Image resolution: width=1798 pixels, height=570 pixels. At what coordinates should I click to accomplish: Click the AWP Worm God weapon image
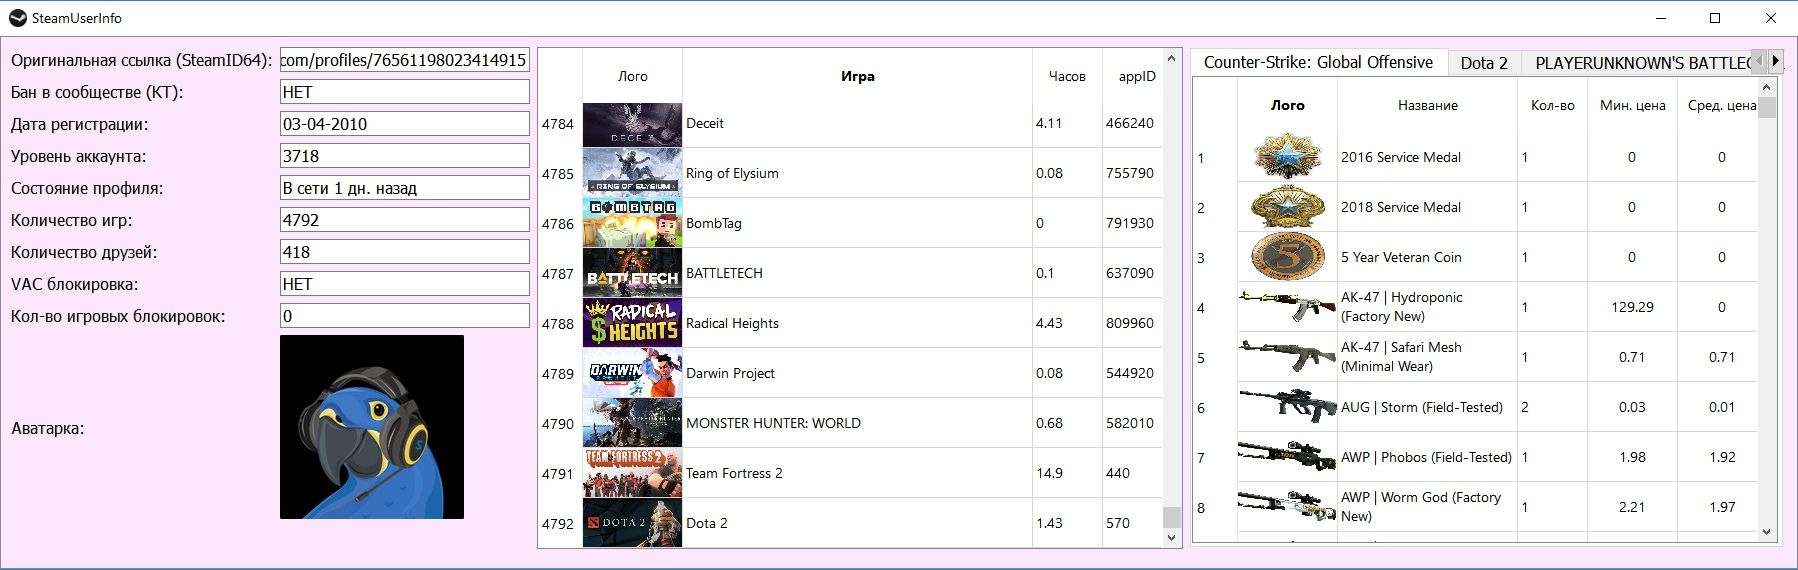pos(1288,506)
